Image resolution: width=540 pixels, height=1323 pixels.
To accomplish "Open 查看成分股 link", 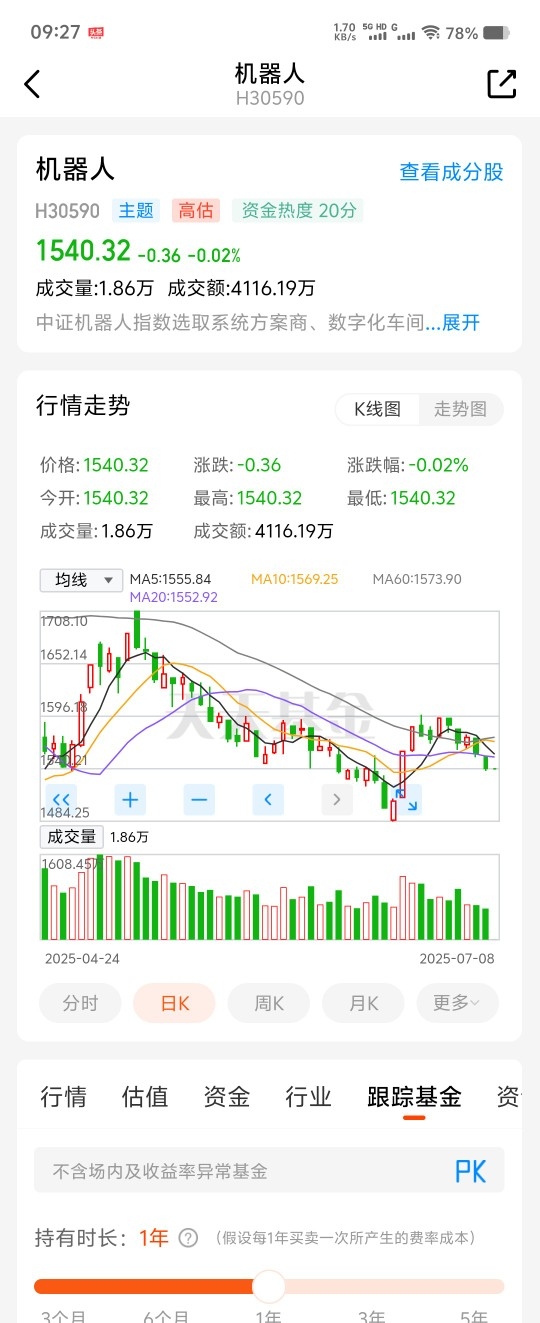I will [451, 172].
